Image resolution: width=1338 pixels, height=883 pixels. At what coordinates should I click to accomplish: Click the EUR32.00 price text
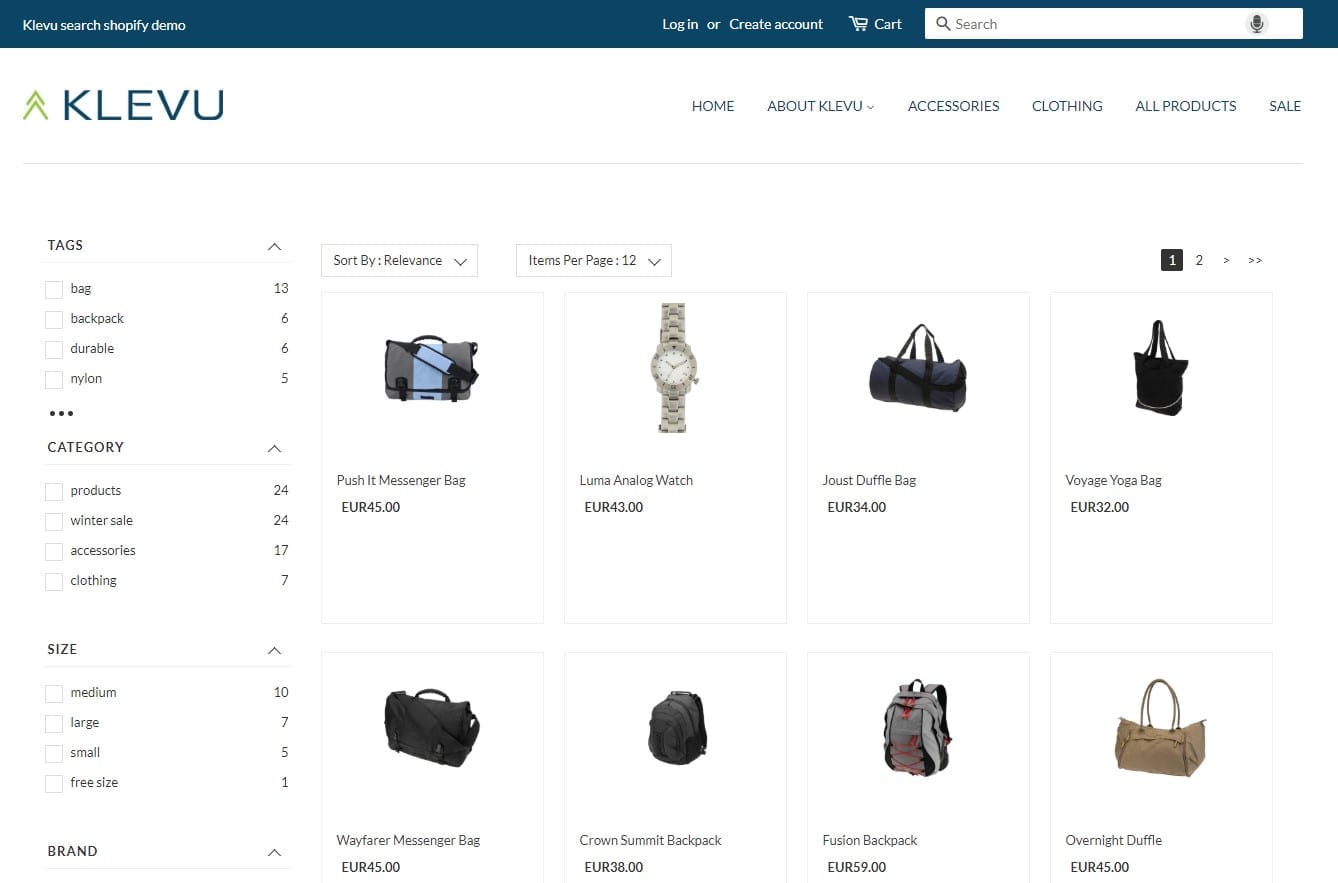point(1100,508)
